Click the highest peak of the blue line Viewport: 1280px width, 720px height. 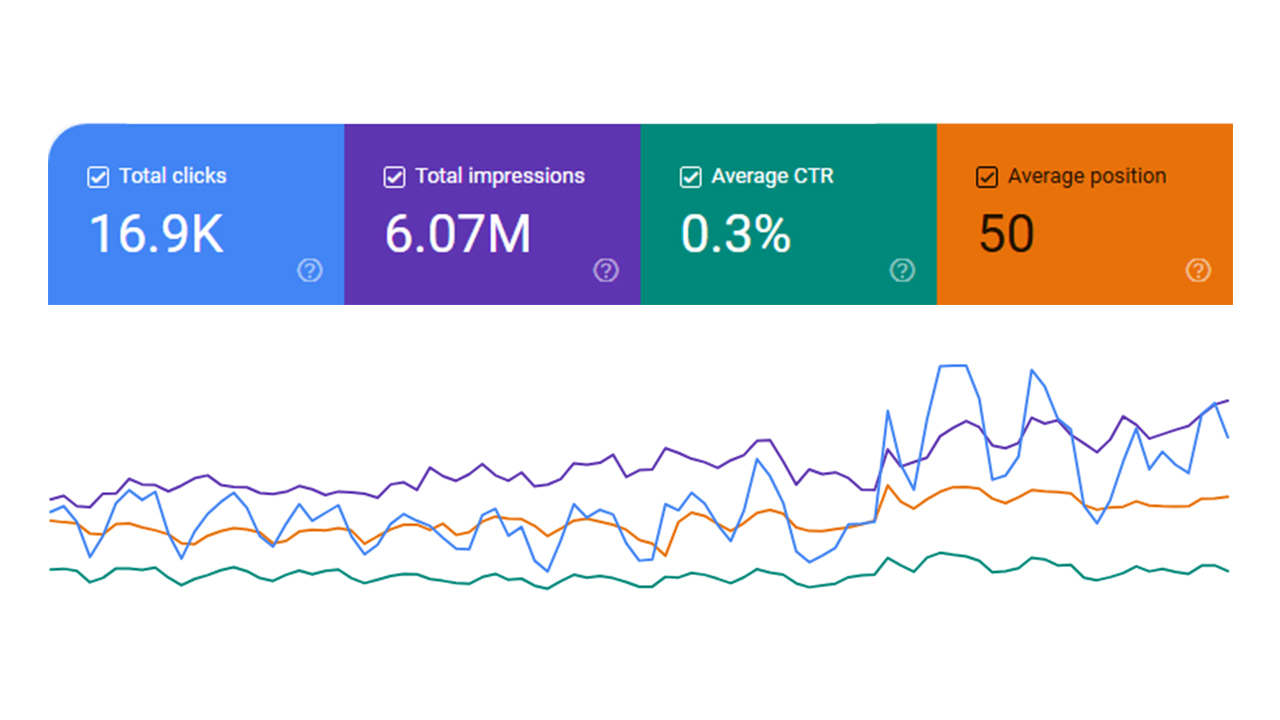952,366
